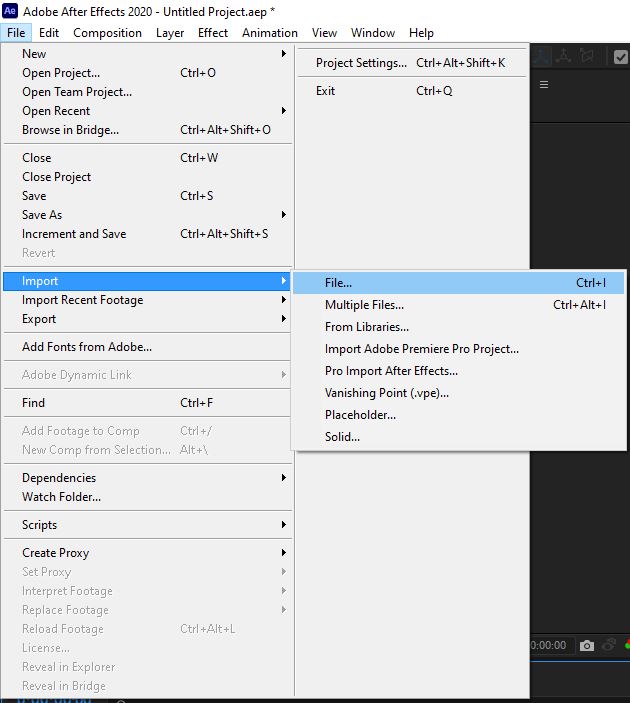Expand Import Recent Footage submenu arrow
Screen dimensions: 630x703
pyautogui.click(x=283, y=300)
